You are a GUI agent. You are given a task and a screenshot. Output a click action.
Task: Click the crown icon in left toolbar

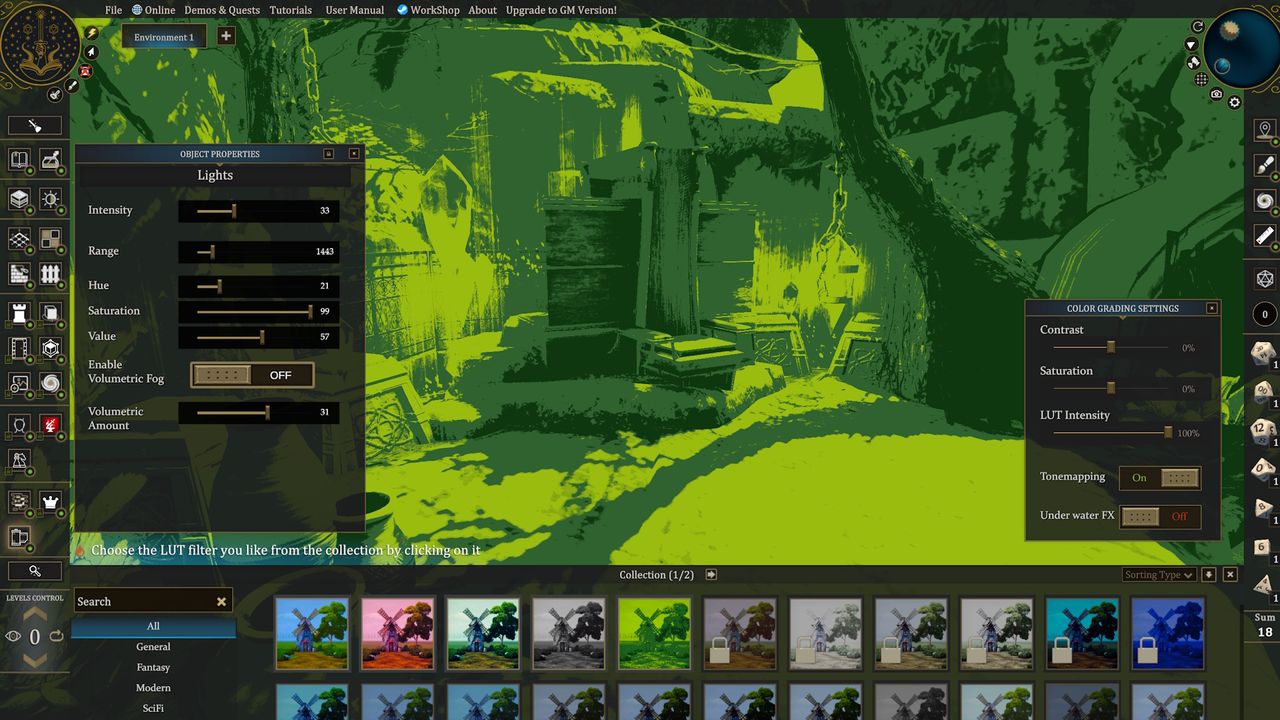pyautogui.click(x=50, y=501)
